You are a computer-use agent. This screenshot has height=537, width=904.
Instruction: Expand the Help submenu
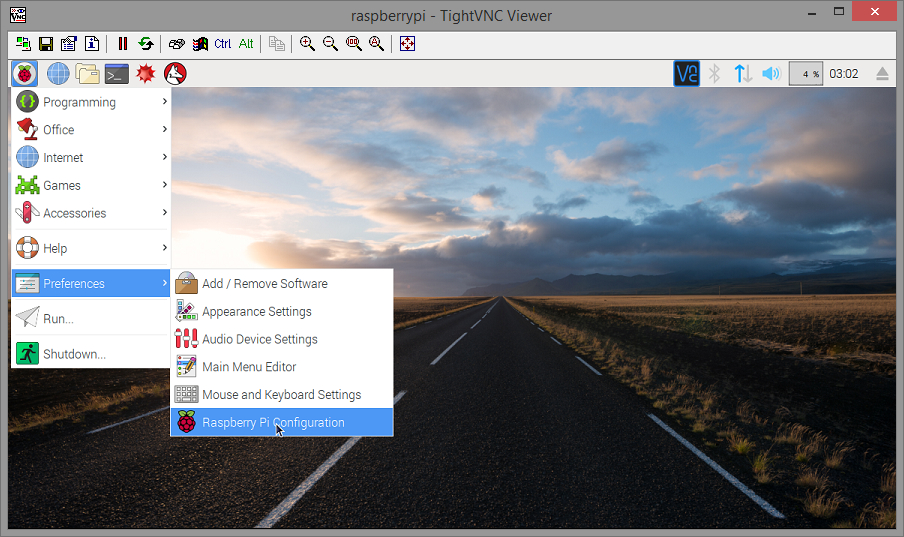pyautogui.click(x=91, y=249)
